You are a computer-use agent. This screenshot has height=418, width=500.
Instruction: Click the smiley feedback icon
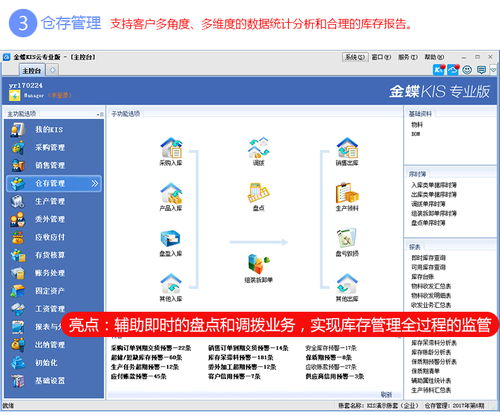coord(467,70)
